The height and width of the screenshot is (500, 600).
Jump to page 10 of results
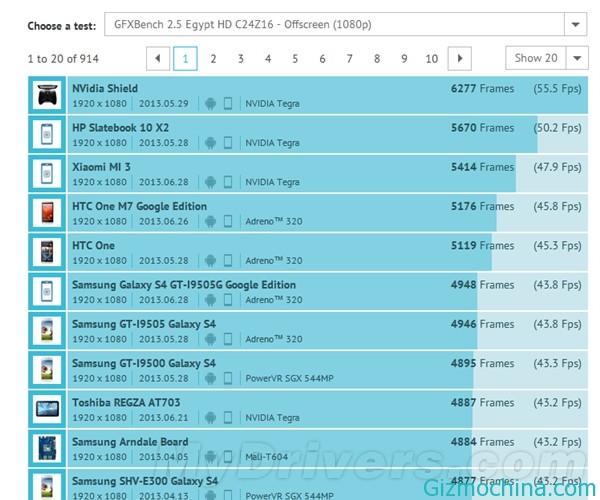[x=431, y=59]
